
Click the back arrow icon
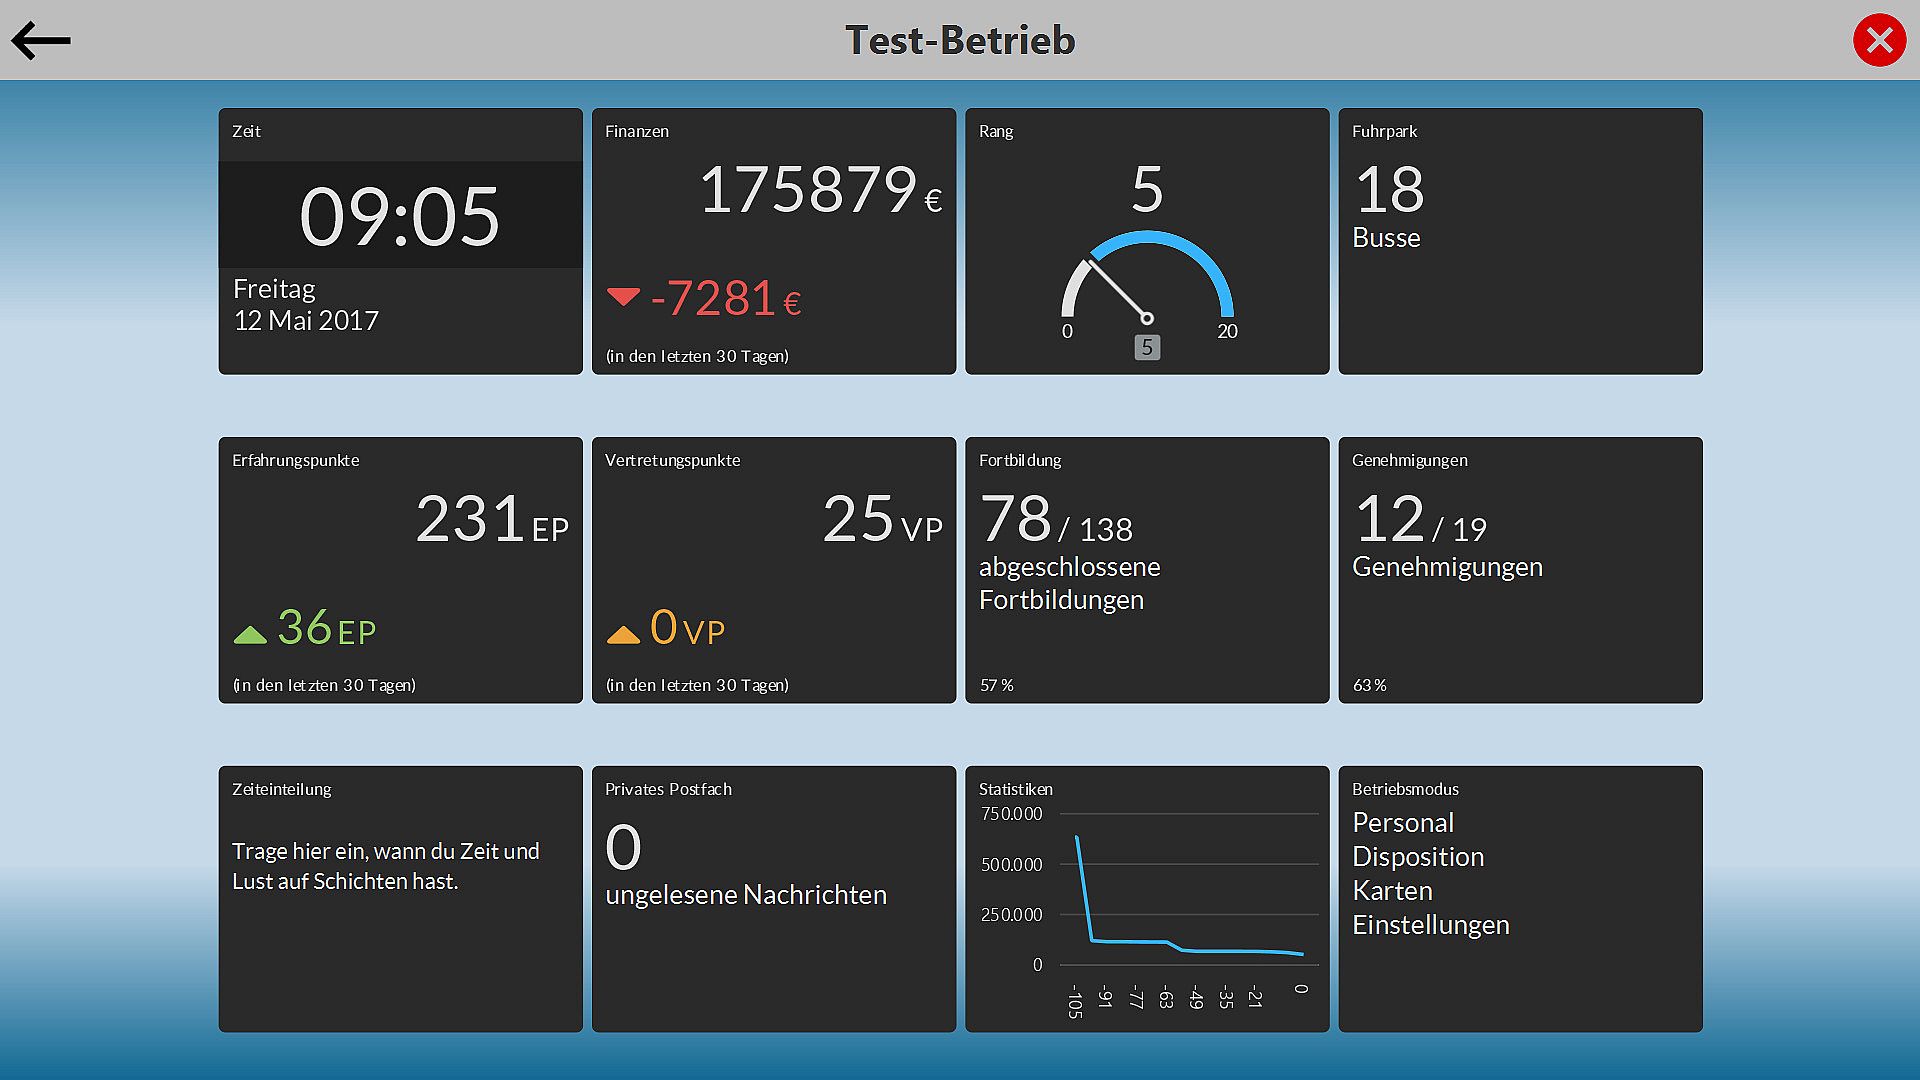tap(41, 41)
